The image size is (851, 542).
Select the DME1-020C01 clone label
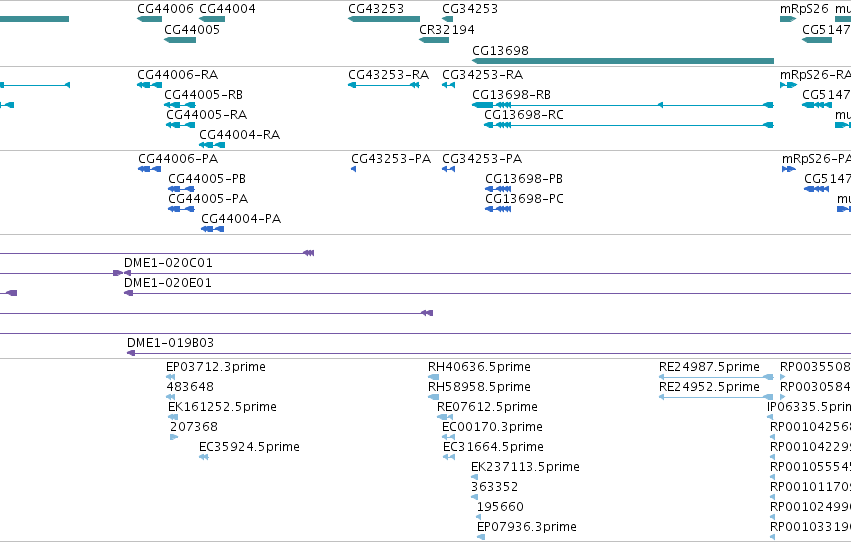coord(168,263)
